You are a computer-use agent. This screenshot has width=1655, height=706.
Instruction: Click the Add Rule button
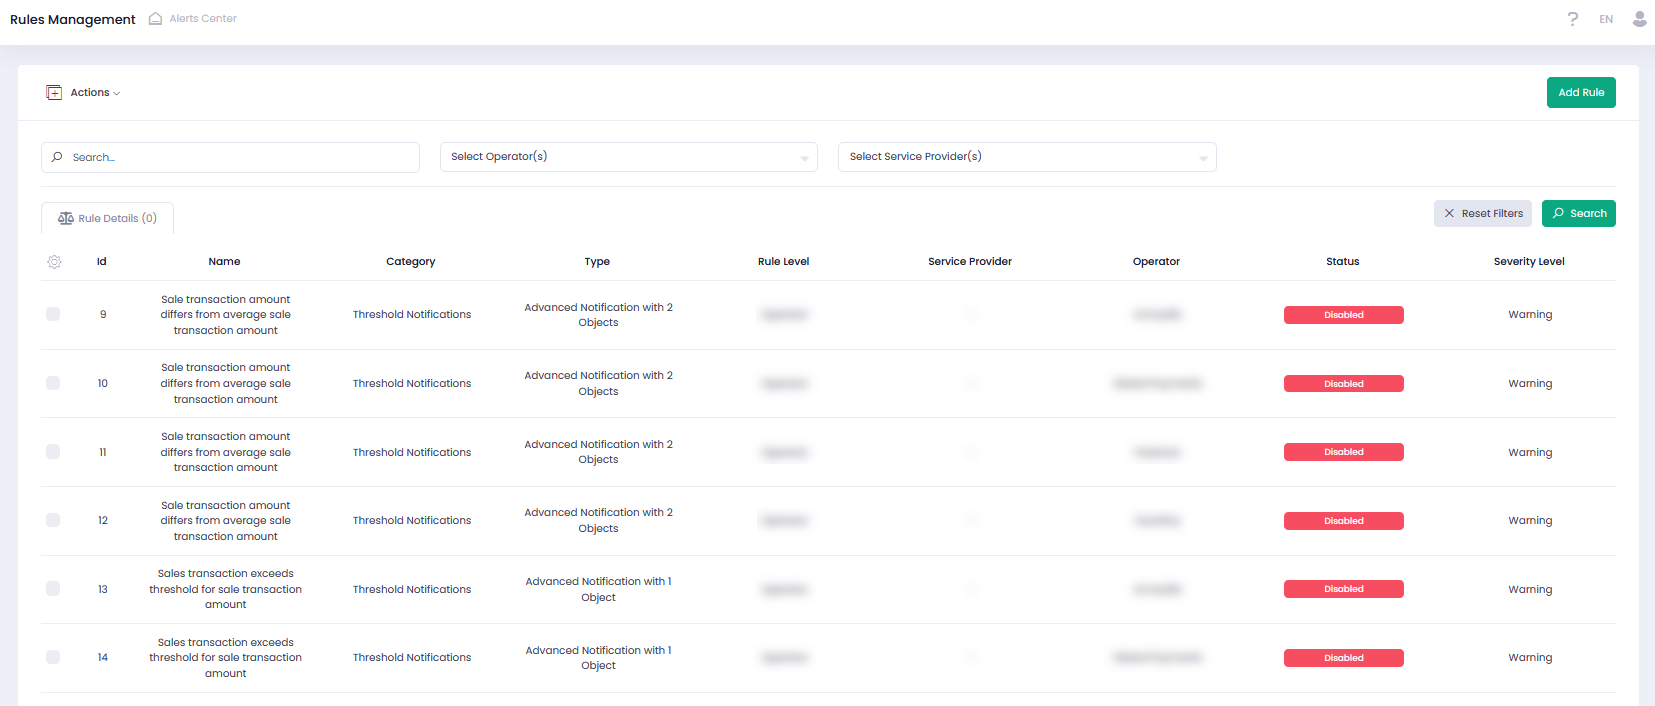(x=1580, y=93)
